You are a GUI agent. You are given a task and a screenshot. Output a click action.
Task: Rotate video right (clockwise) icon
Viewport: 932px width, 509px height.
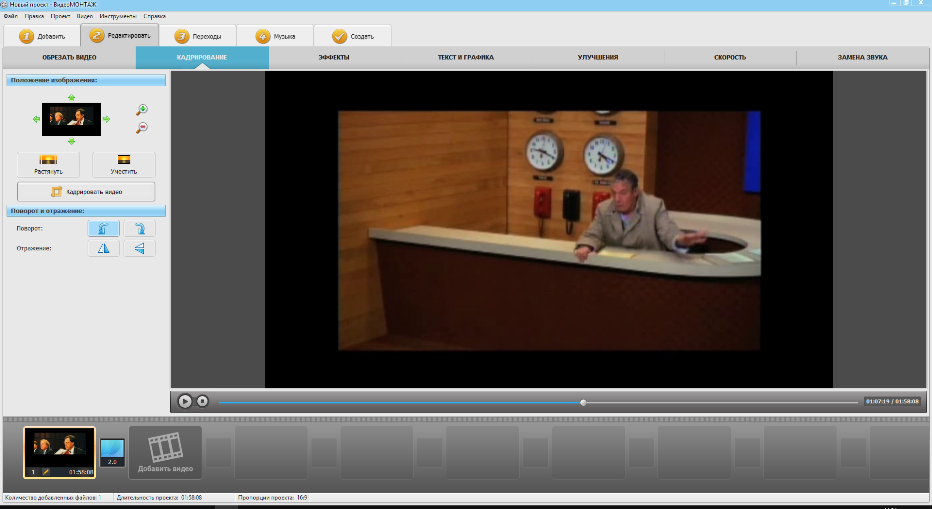coord(139,228)
